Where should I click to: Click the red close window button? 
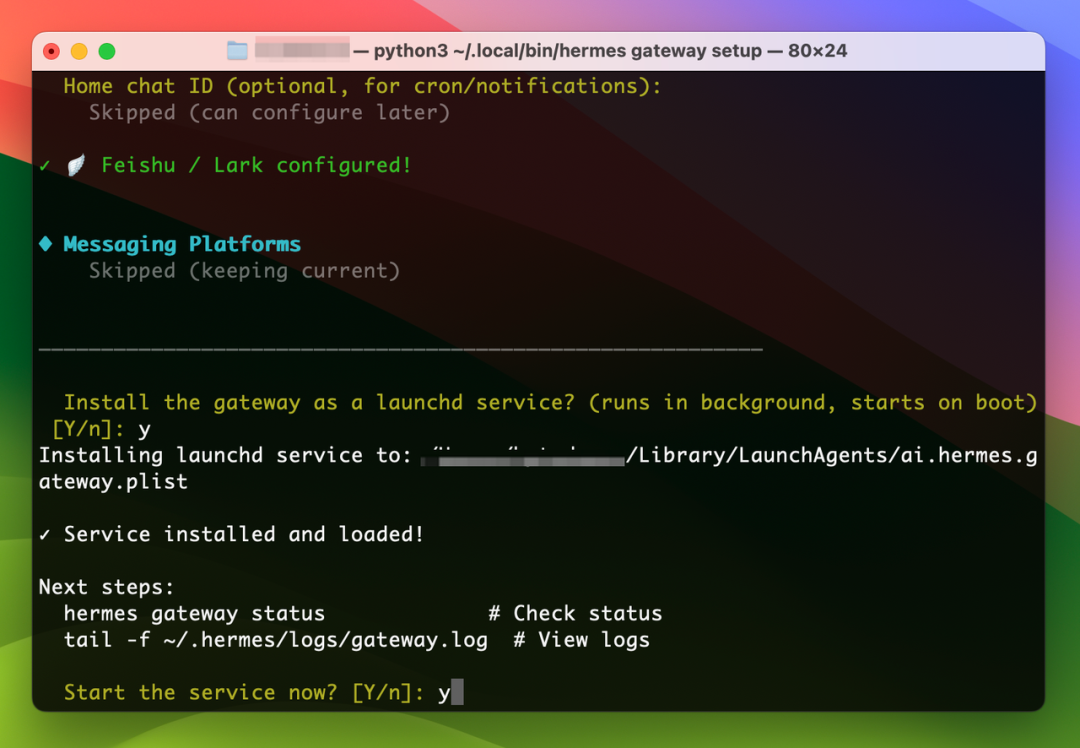tap(51, 51)
